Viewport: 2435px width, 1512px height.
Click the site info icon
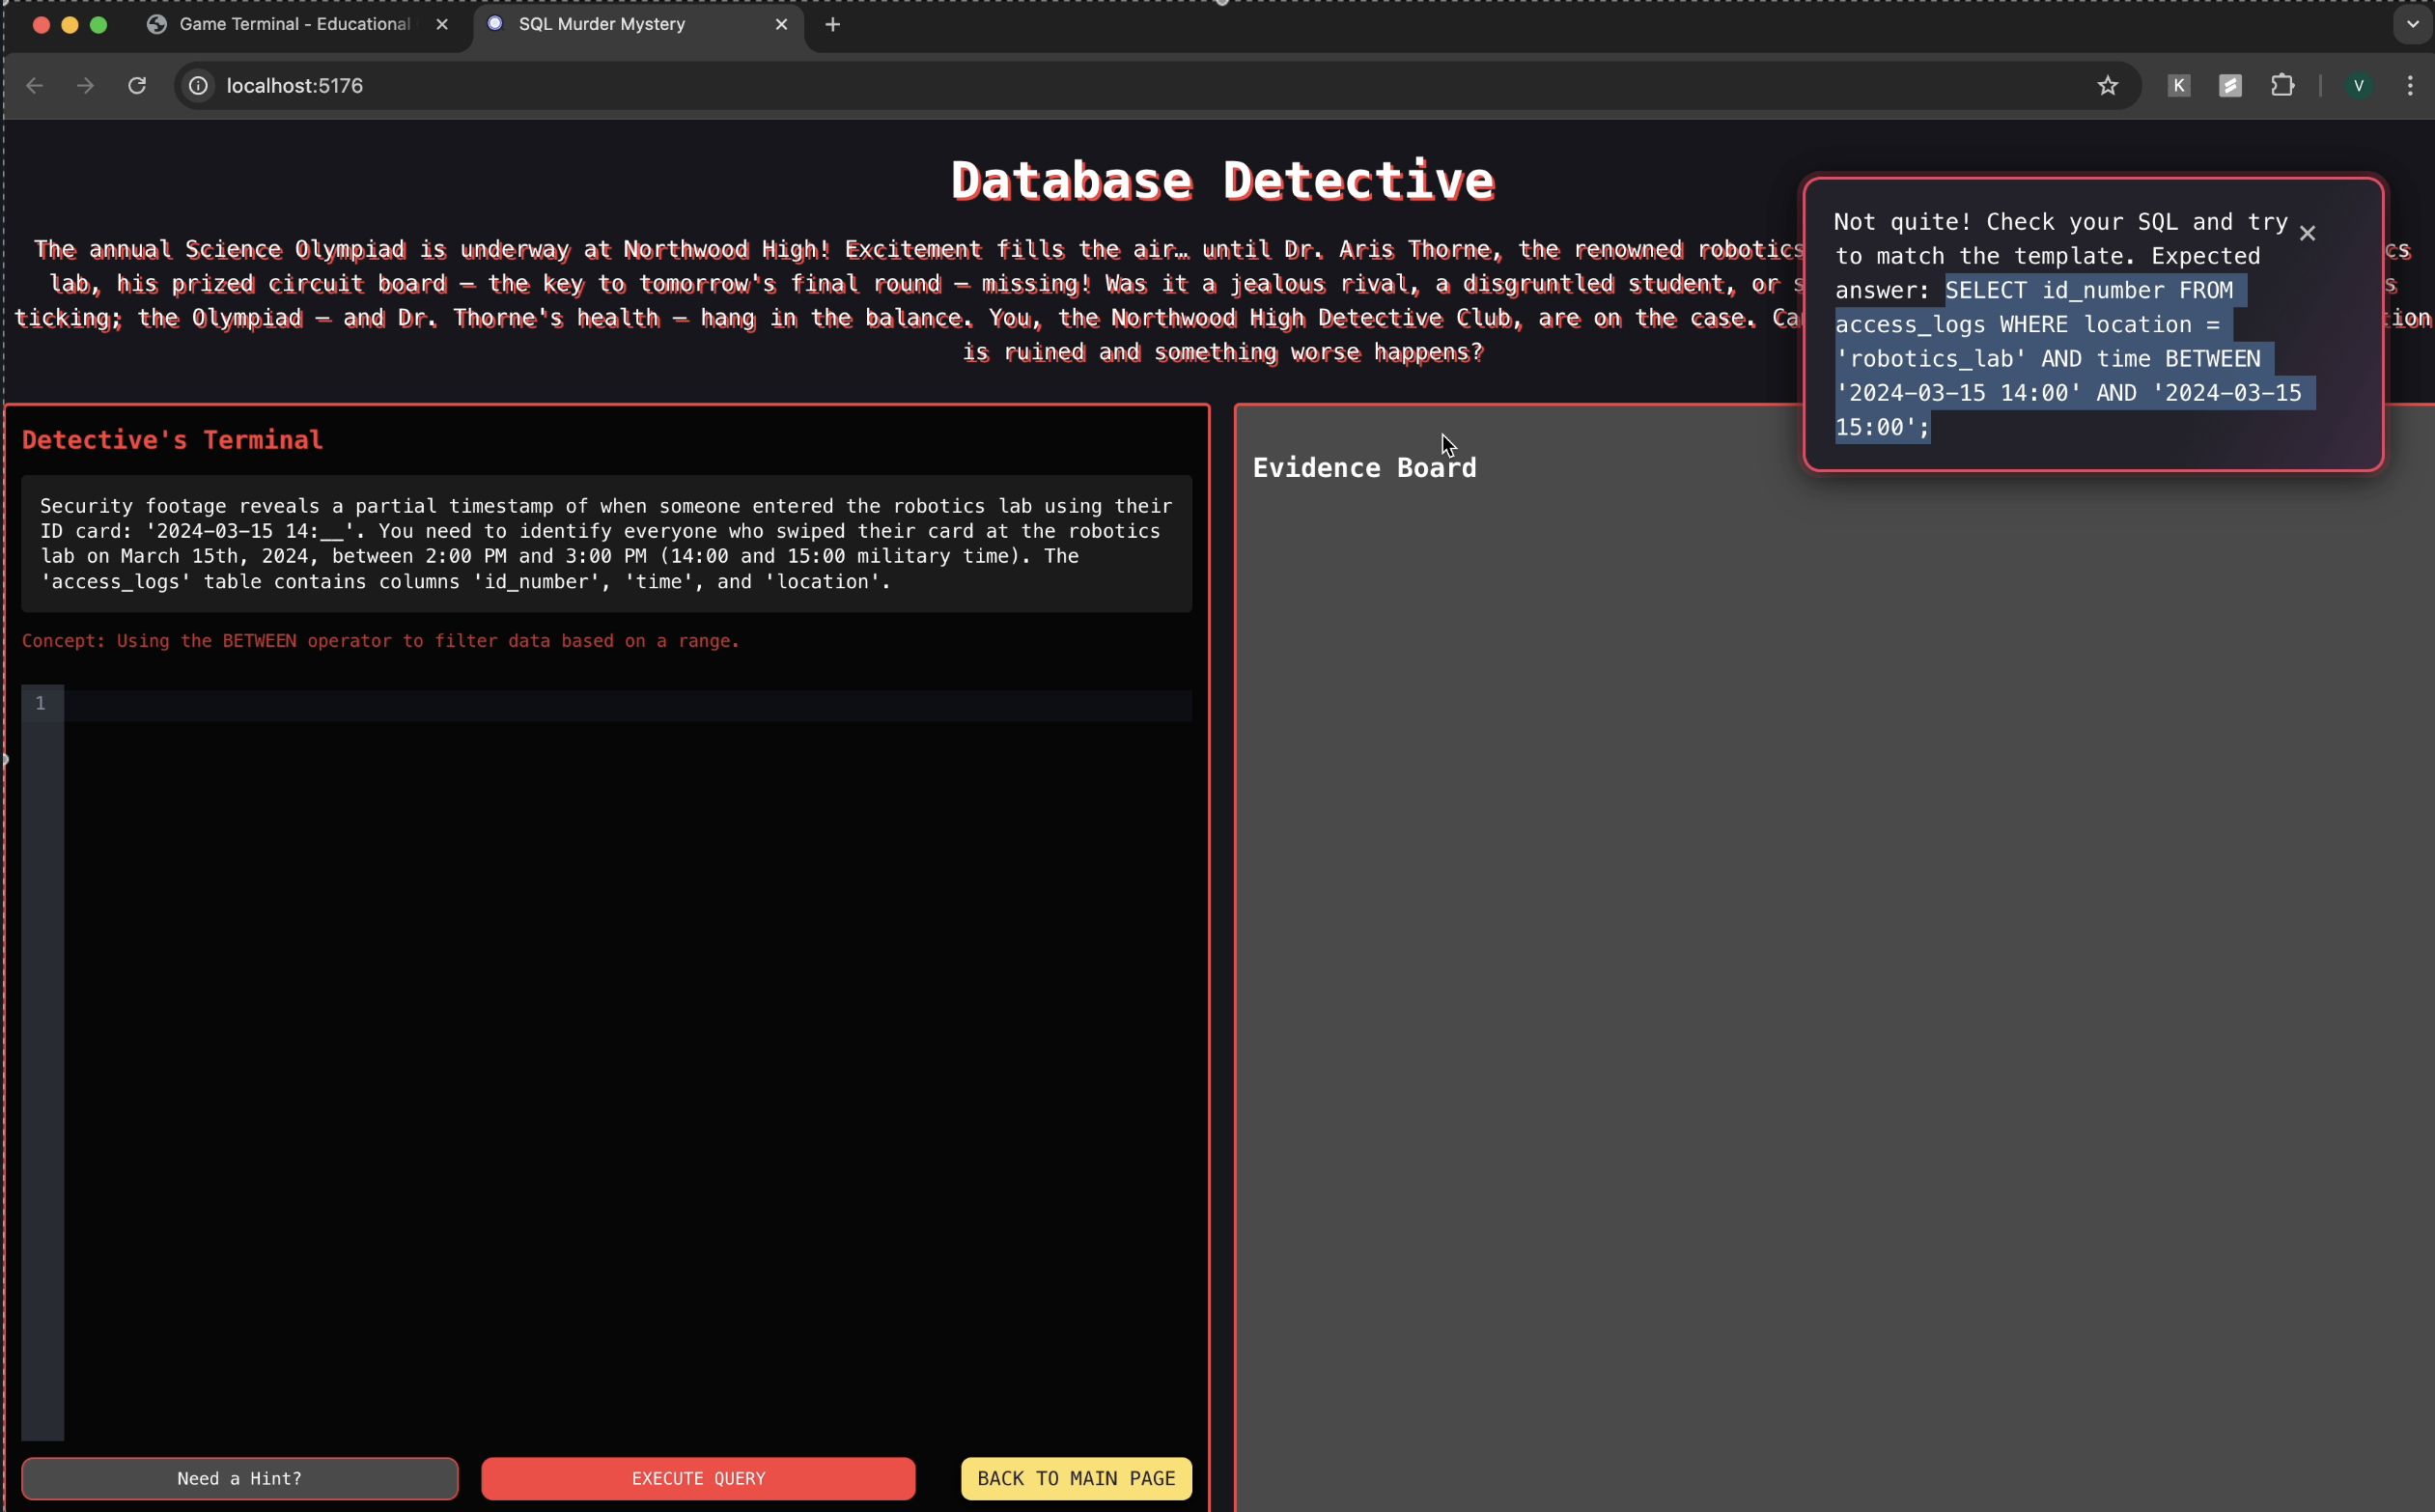[x=199, y=86]
